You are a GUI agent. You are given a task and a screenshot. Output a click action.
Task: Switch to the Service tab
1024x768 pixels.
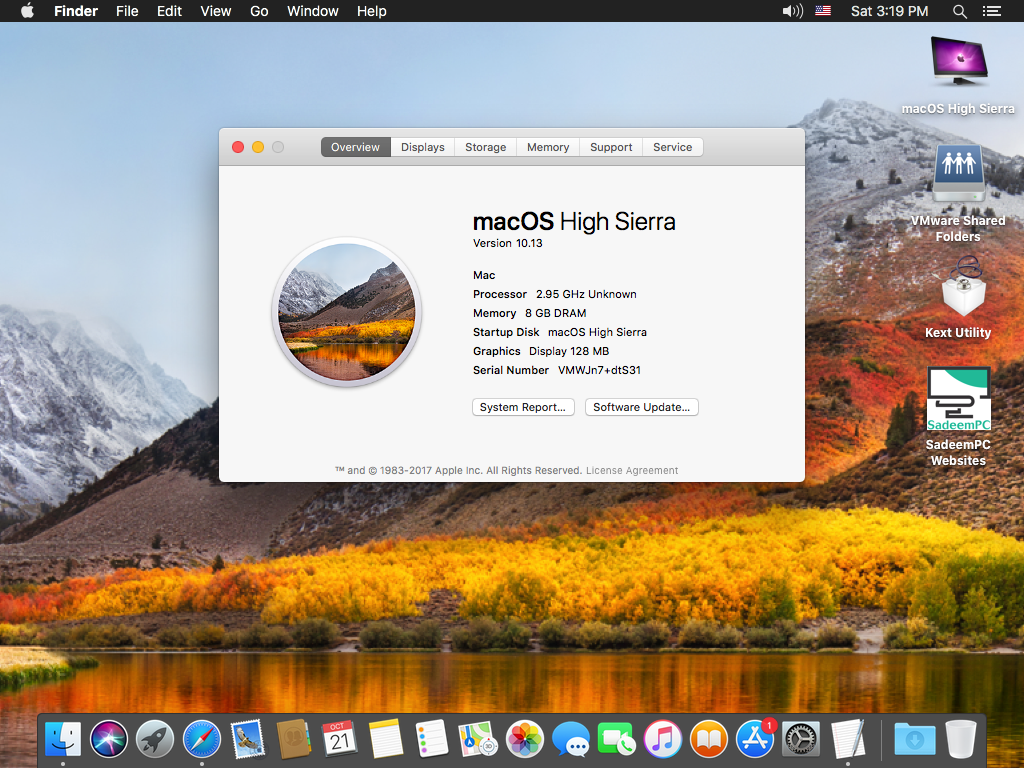(673, 147)
